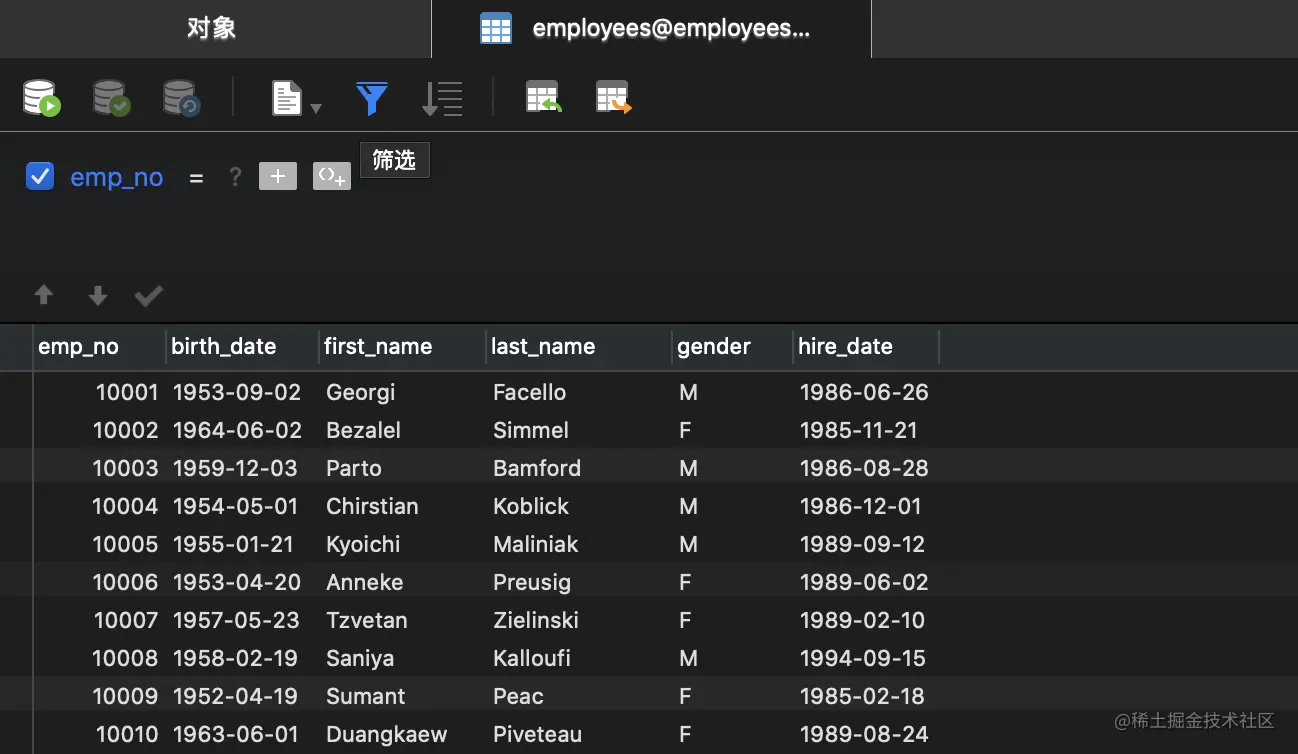
Task: Select the employees@employees table tab
Action: 651,29
